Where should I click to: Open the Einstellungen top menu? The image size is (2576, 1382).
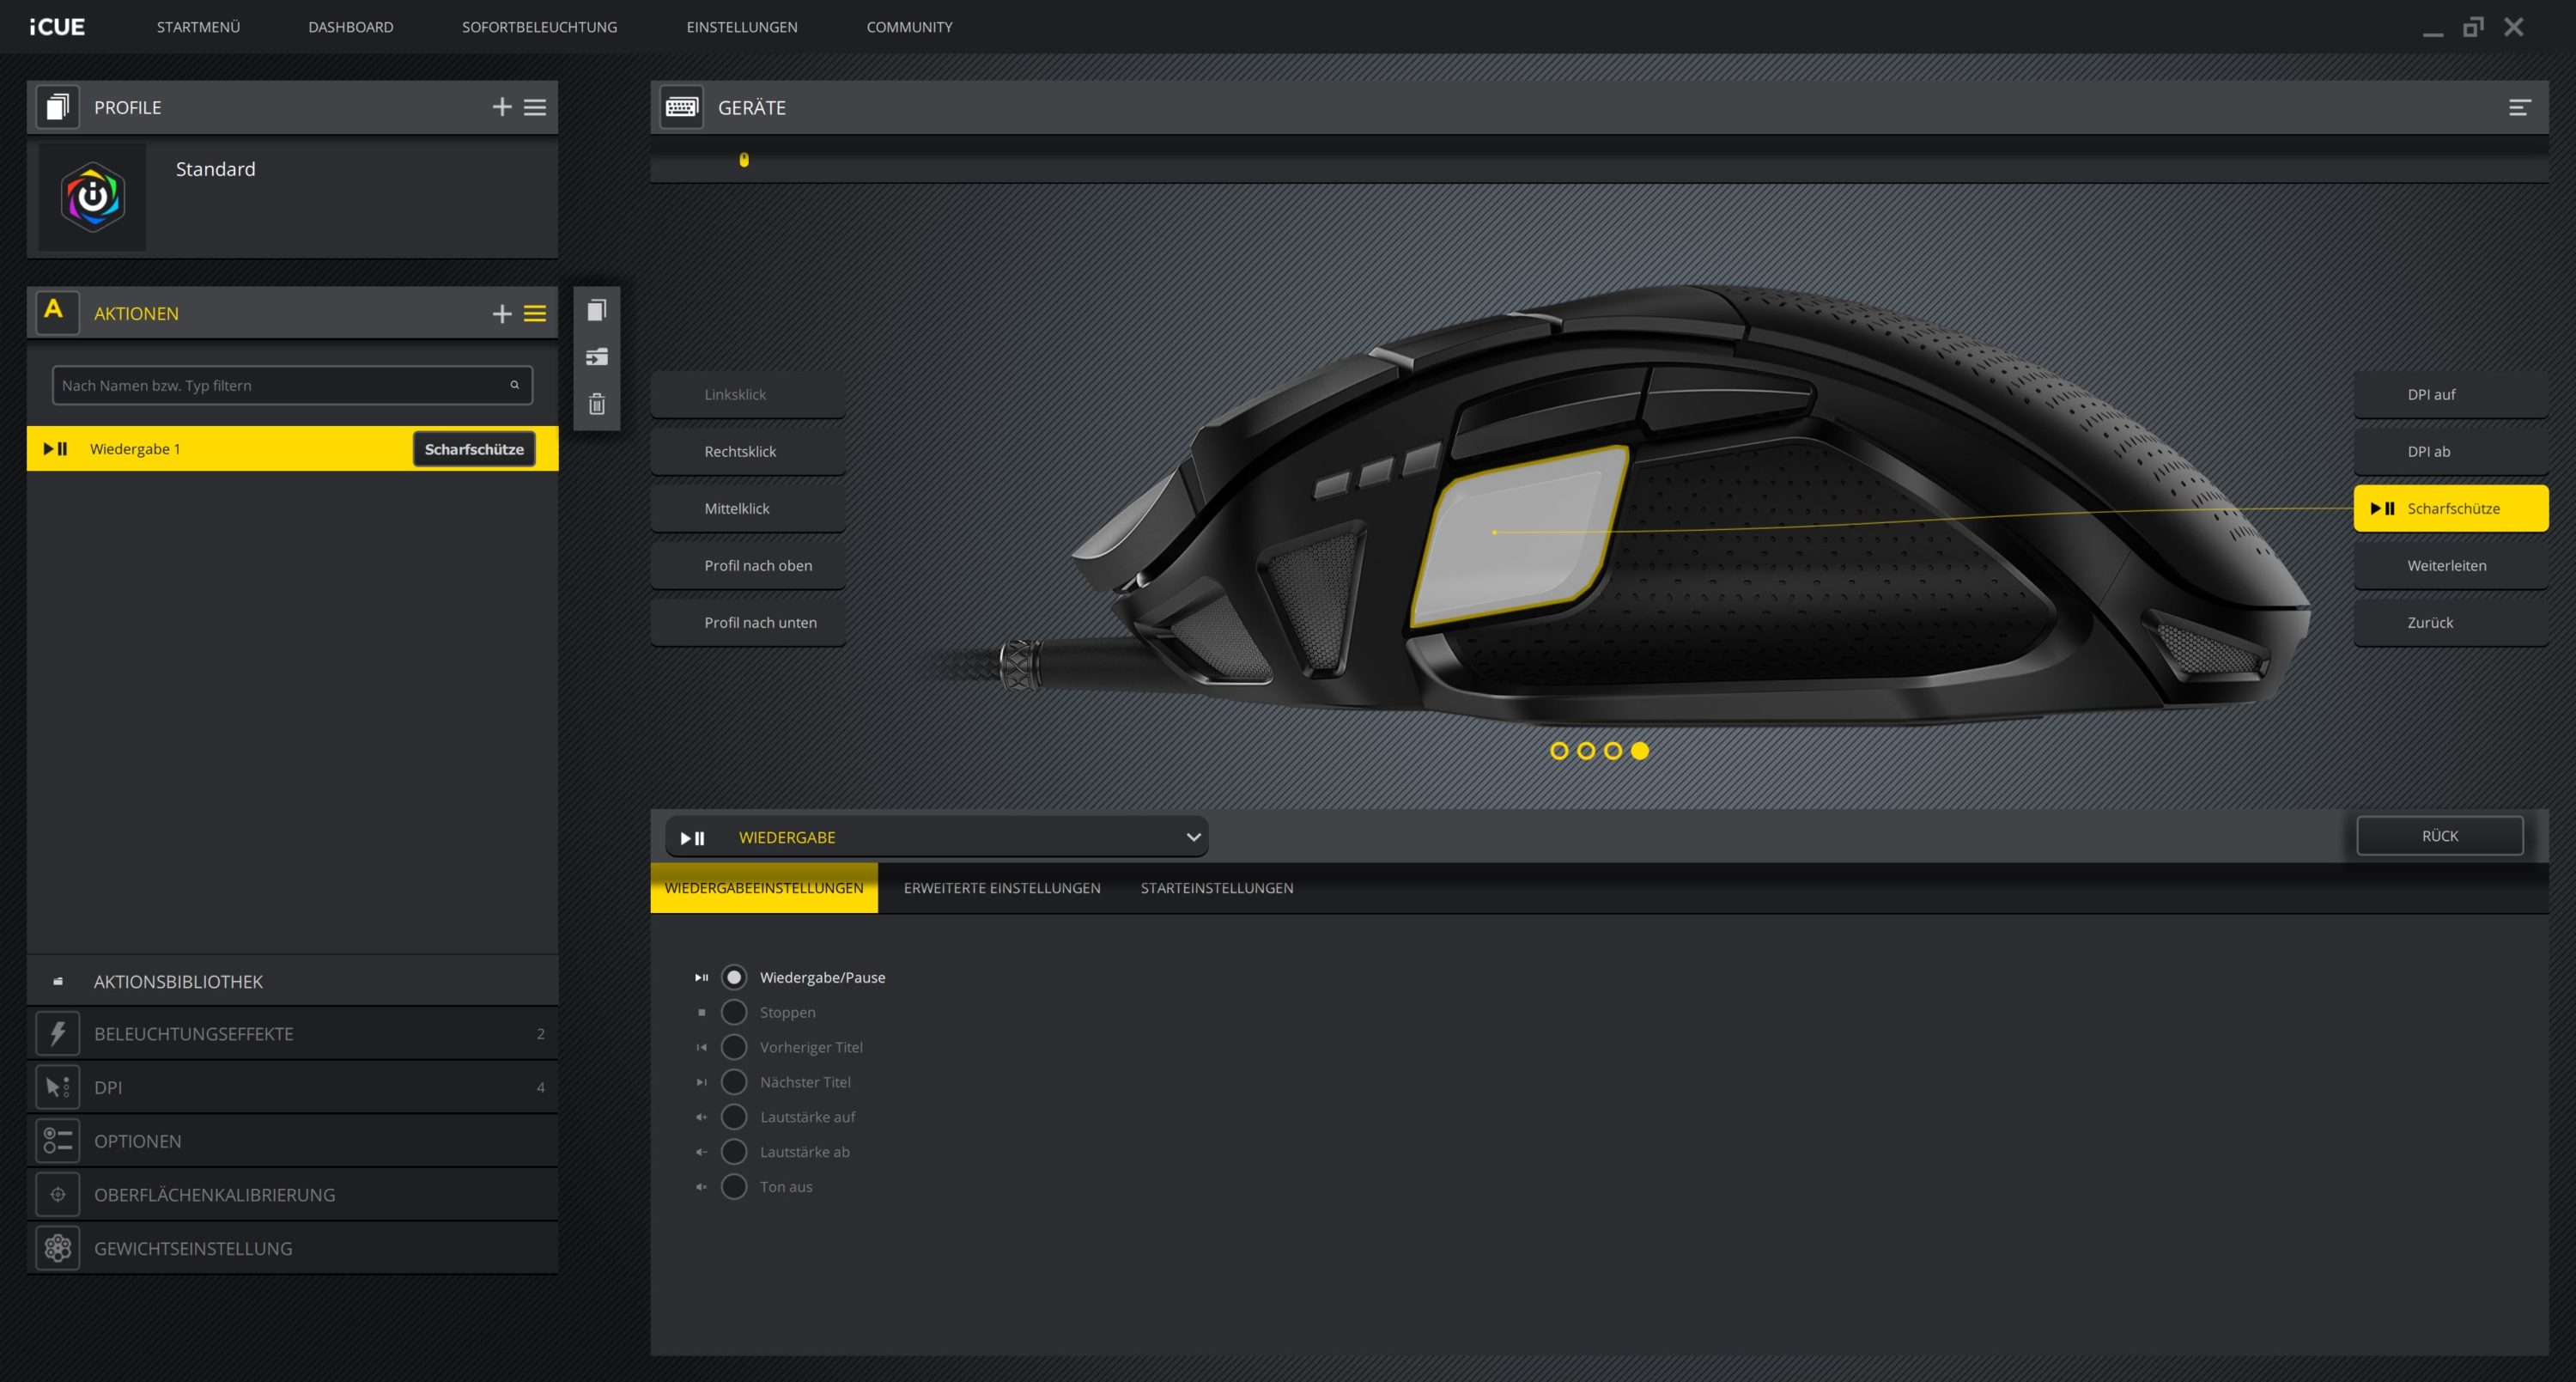[x=742, y=27]
